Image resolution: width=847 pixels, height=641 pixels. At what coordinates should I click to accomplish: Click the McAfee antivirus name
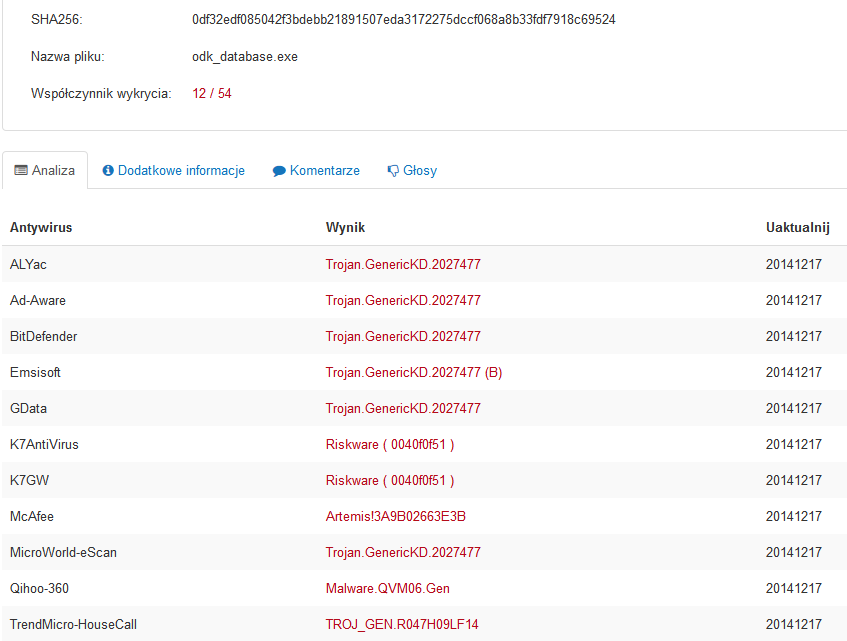32,516
